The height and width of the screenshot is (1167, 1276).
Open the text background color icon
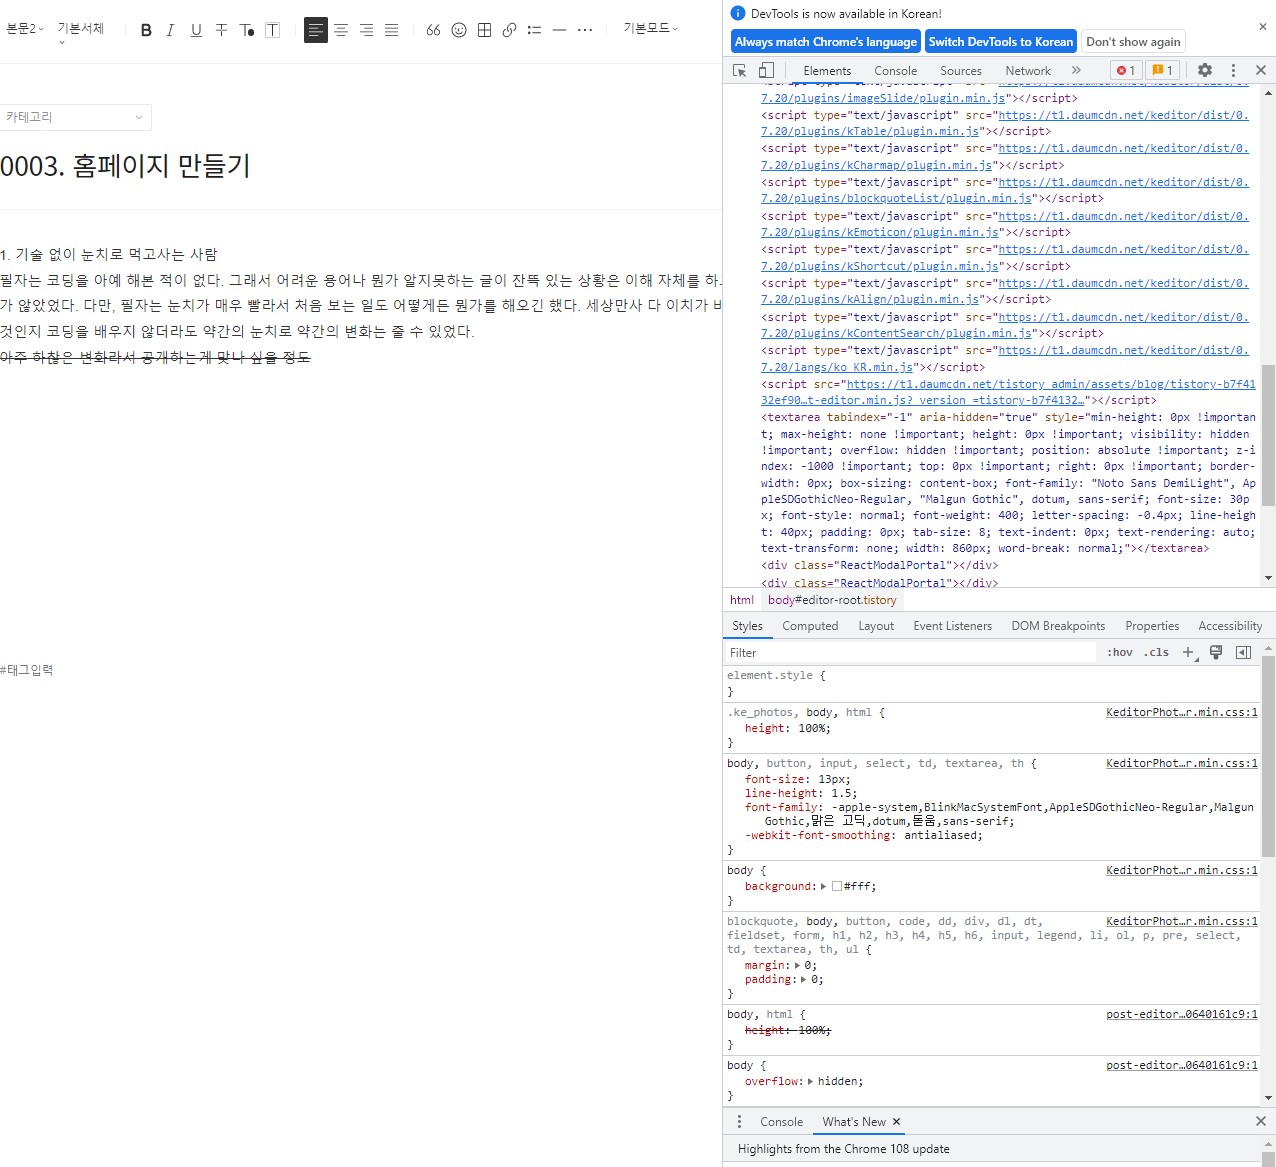[272, 30]
